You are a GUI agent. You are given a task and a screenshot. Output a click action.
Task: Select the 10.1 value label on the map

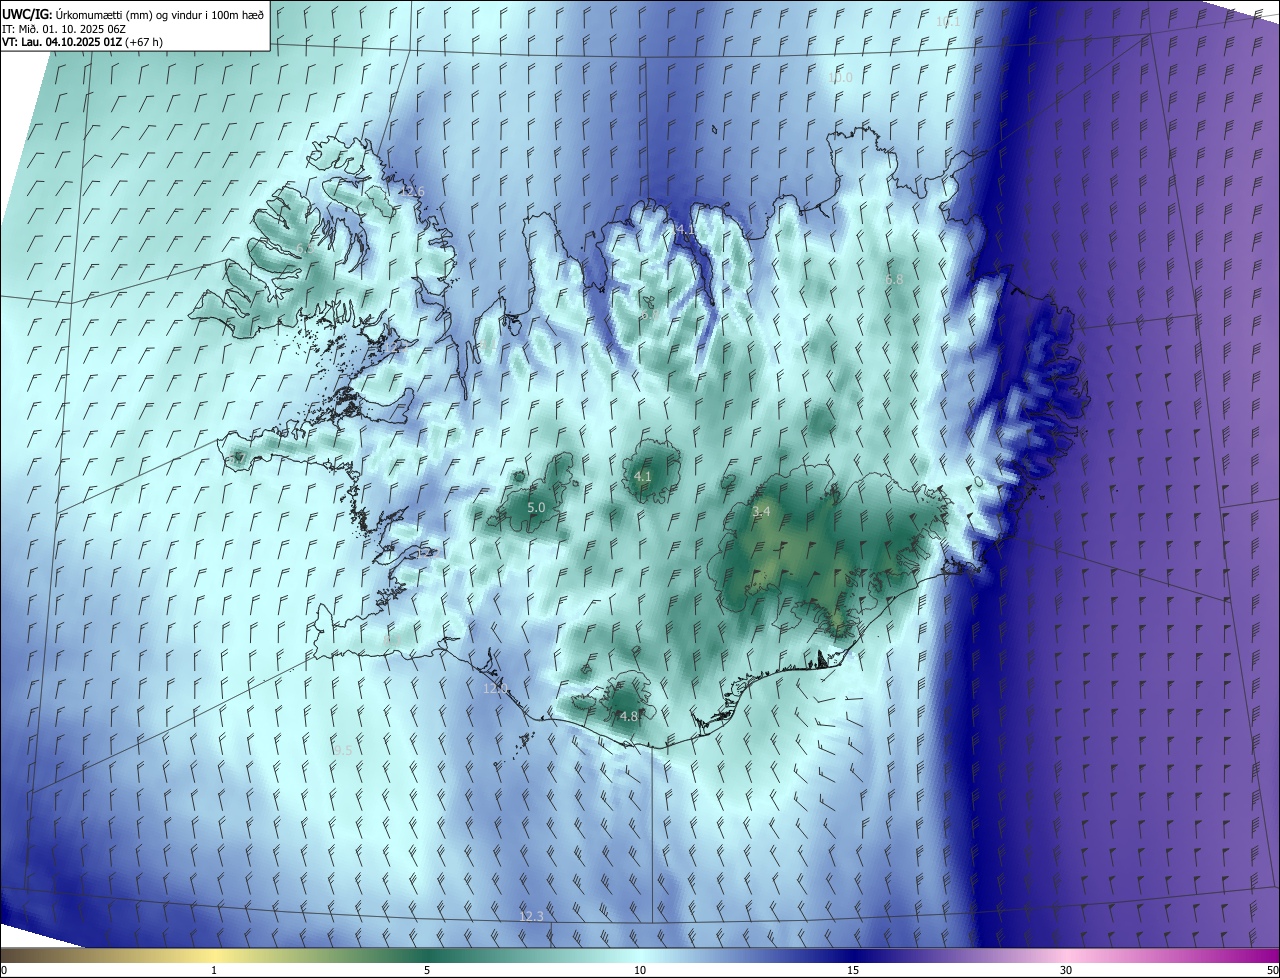(x=948, y=22)
